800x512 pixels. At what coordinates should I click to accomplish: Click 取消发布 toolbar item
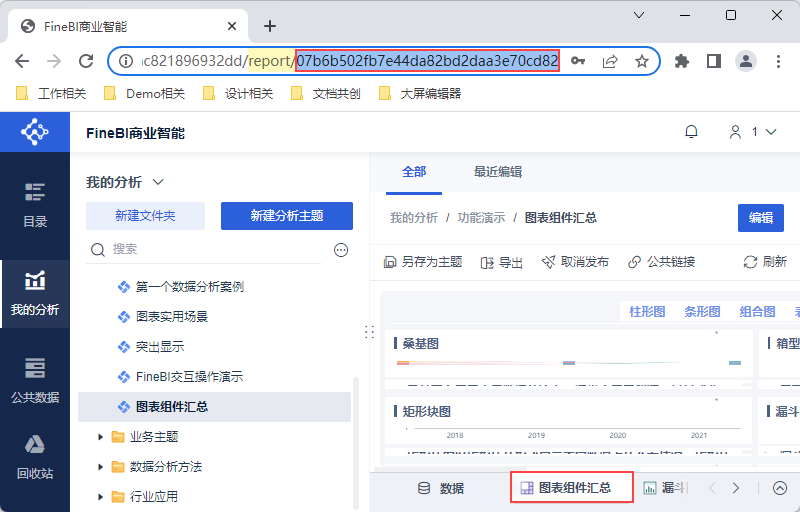(x=575, y=262)
